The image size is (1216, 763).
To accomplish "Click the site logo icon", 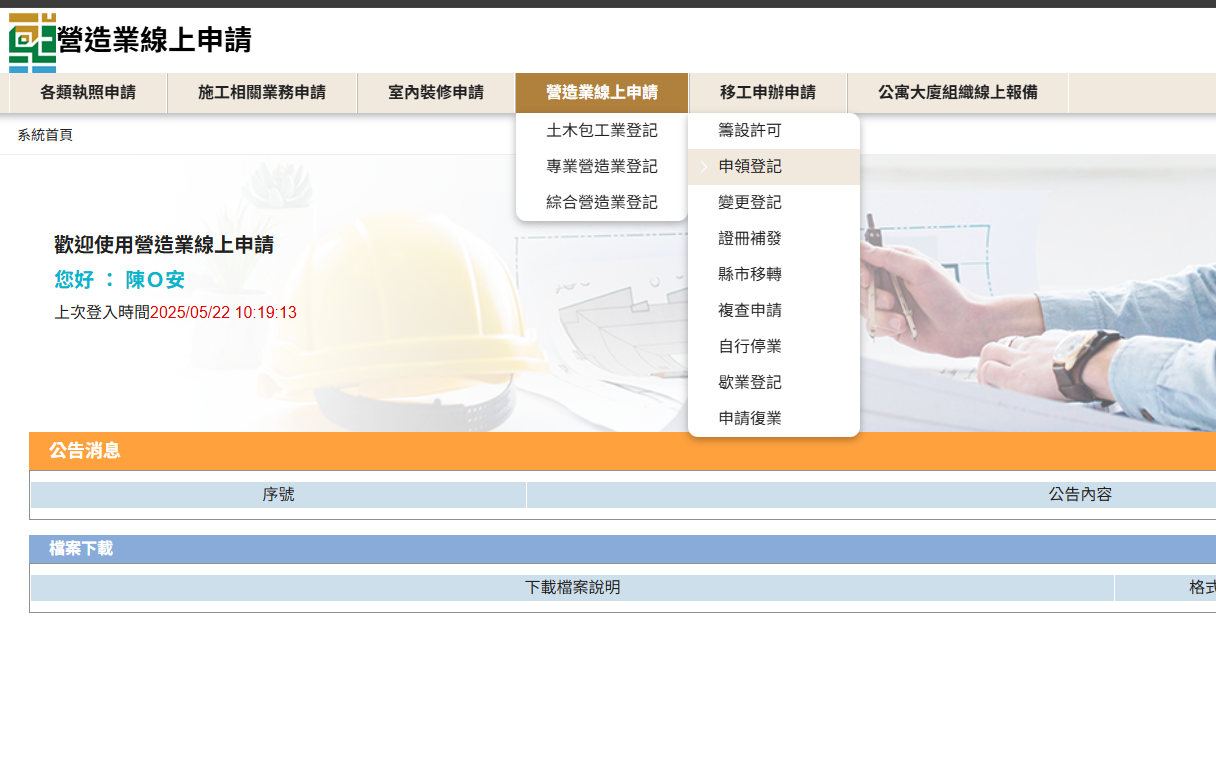I will coord(32,42).
